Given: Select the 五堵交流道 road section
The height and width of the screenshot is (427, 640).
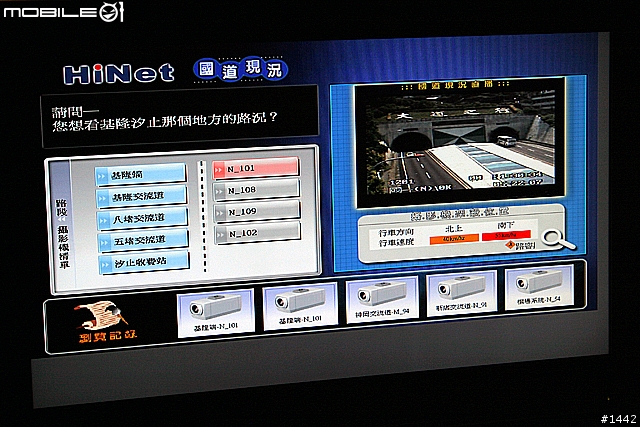Looking at the screenshot, I should [x=143, y=240].
